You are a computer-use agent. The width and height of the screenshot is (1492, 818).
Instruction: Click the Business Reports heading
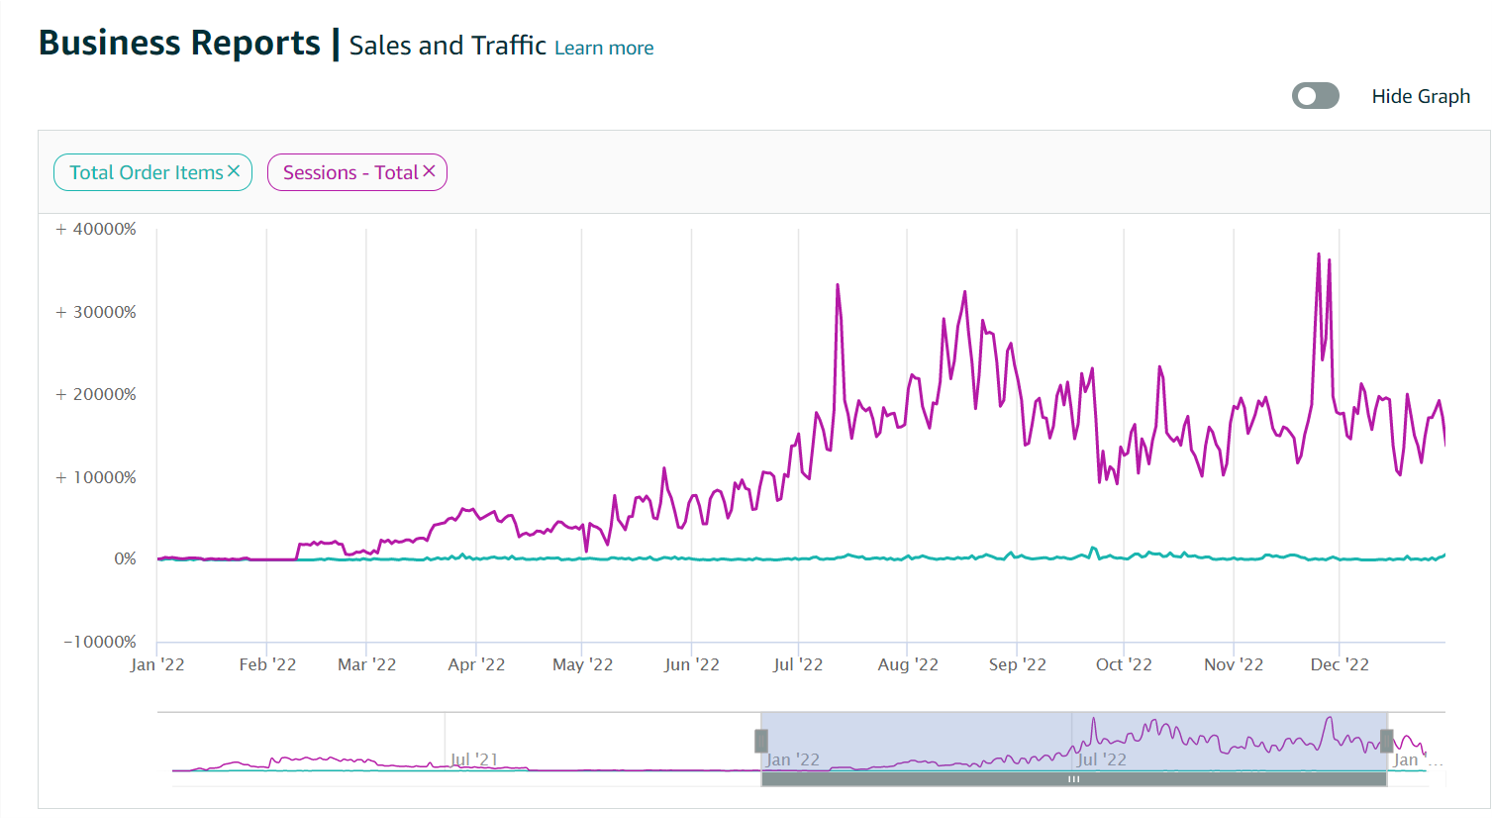click(x=179, y=43)
